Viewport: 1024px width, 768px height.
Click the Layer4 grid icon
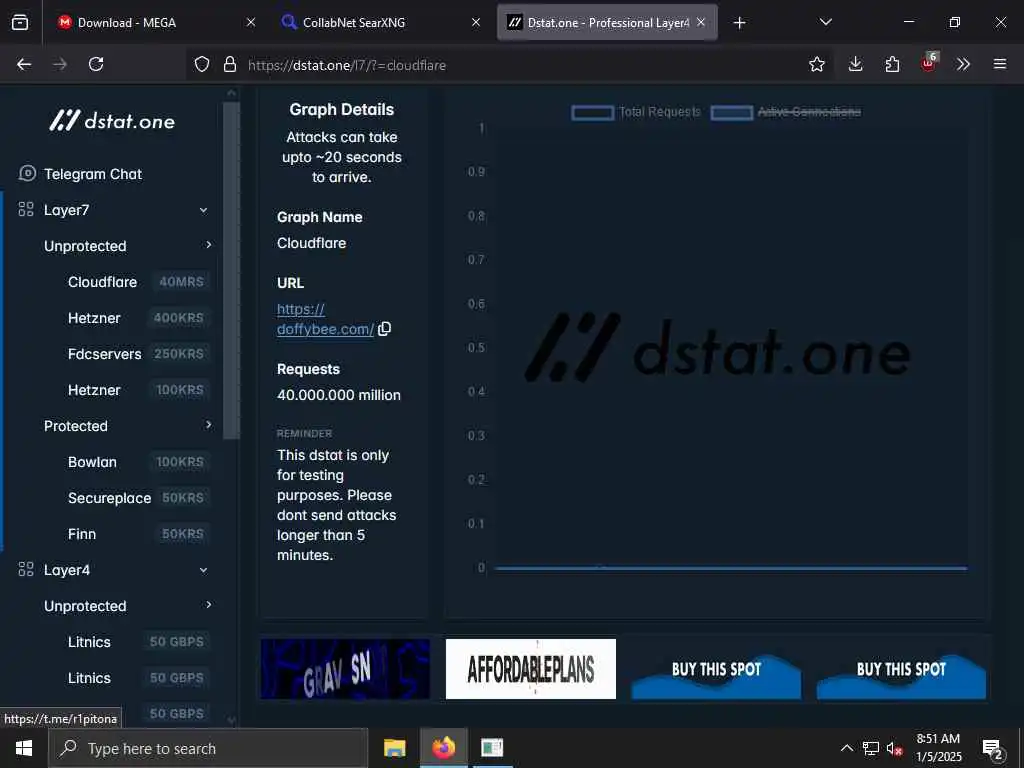[26, 569]
